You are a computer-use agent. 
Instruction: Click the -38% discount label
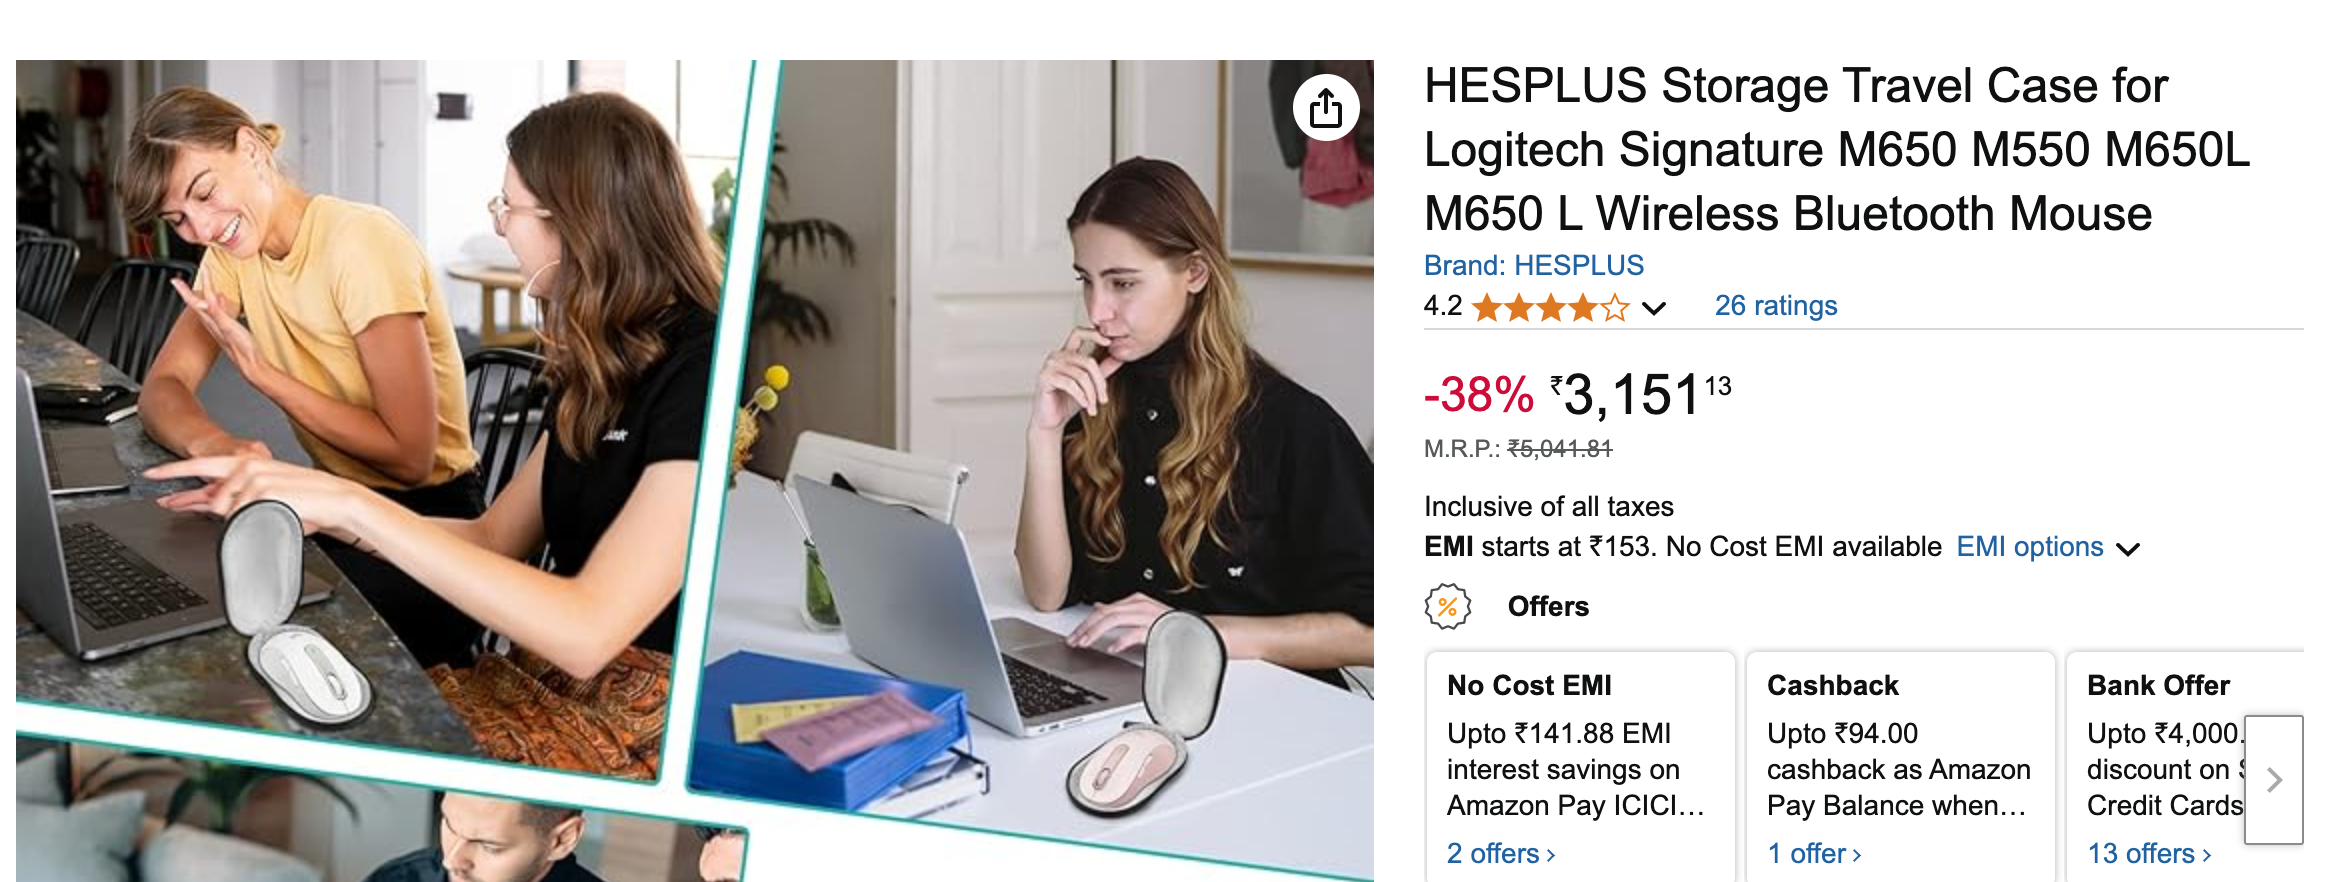tap(1478, 394)
